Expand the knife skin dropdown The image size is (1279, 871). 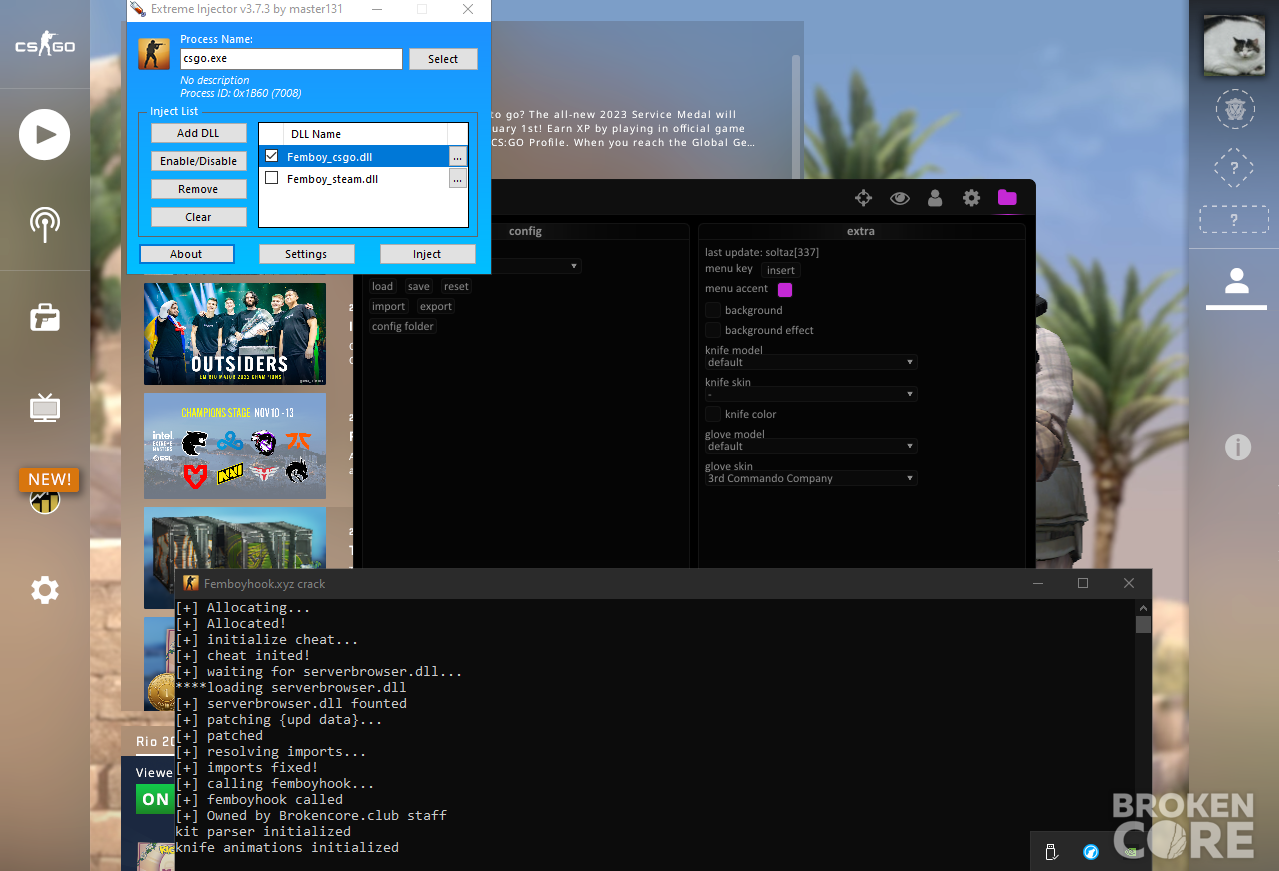(811, 394)
